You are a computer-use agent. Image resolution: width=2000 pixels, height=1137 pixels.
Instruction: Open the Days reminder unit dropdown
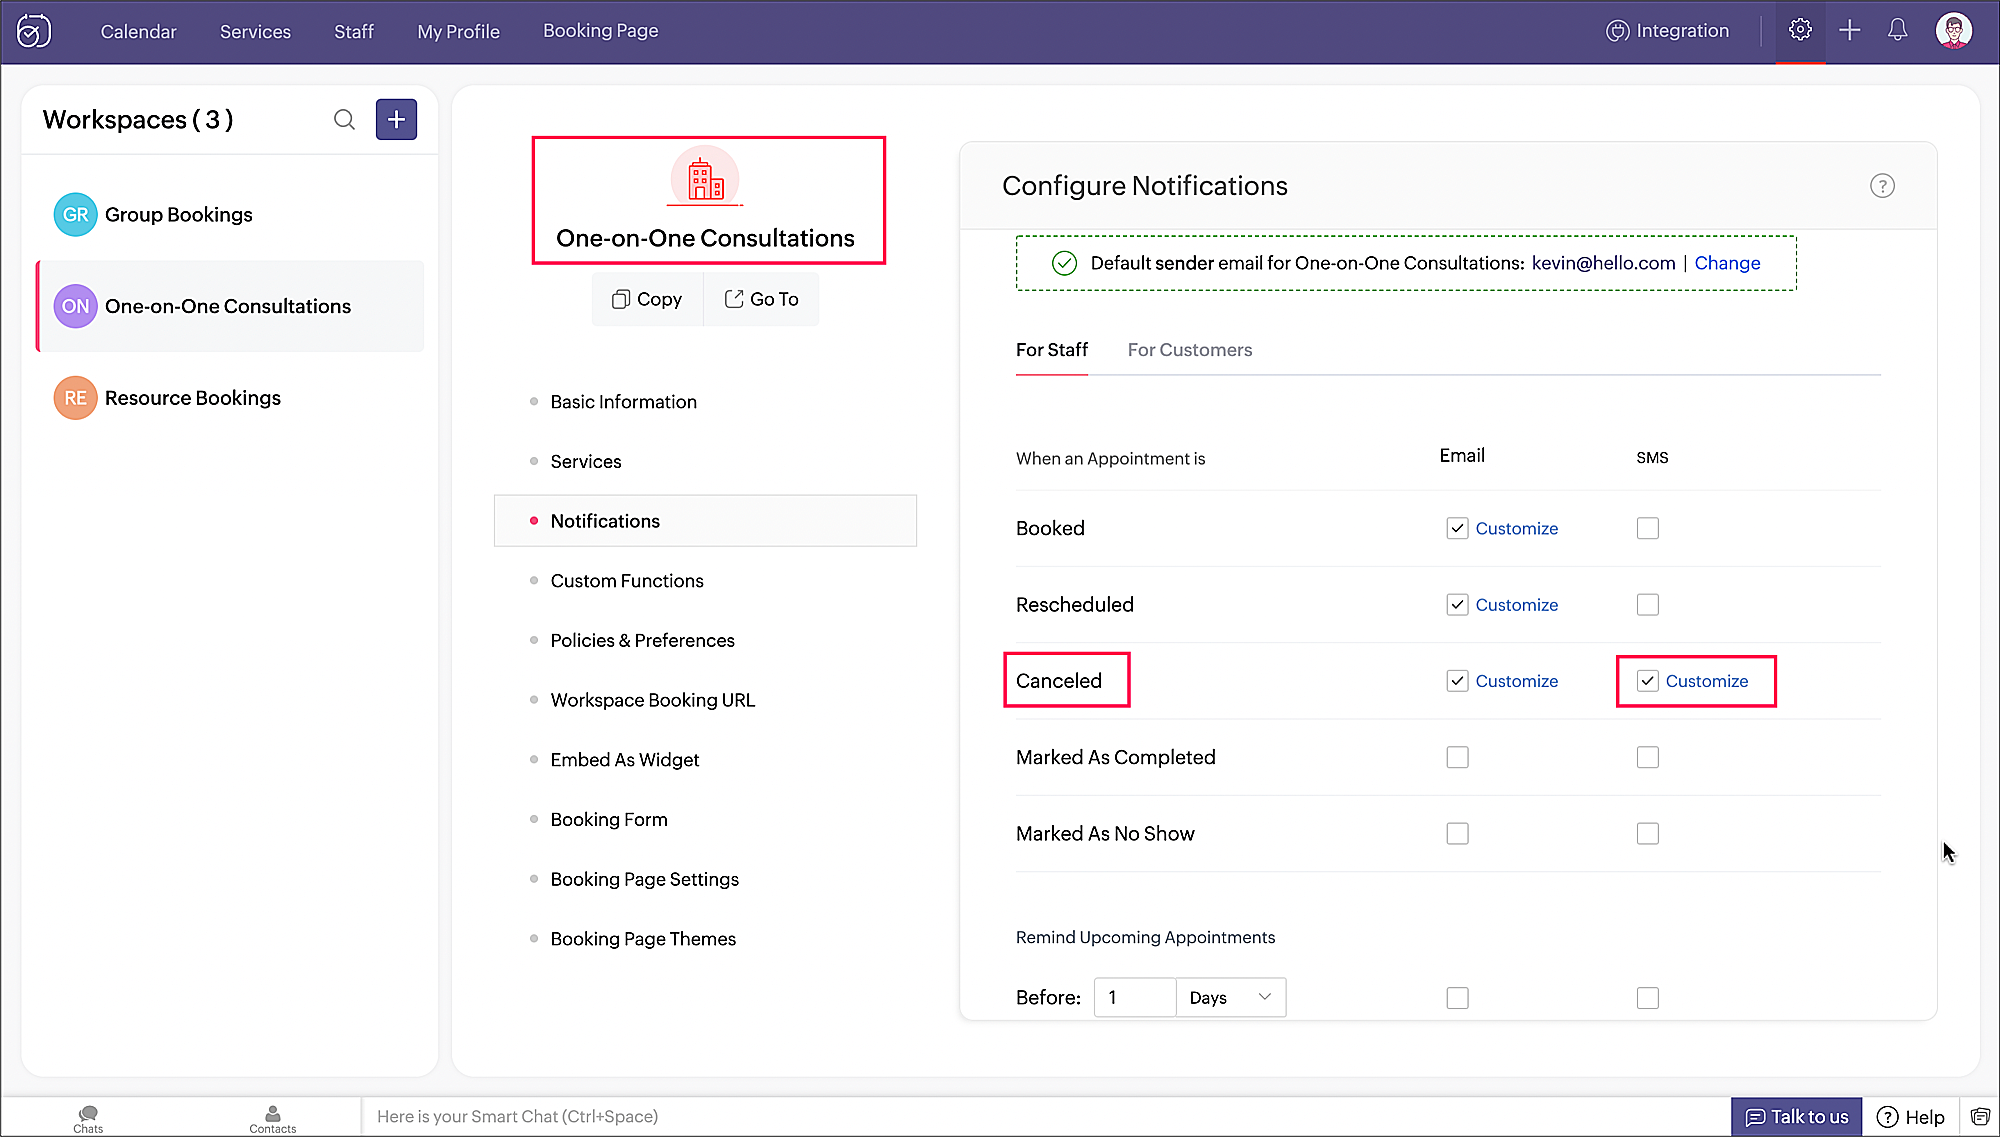(x=1230, y=998)
